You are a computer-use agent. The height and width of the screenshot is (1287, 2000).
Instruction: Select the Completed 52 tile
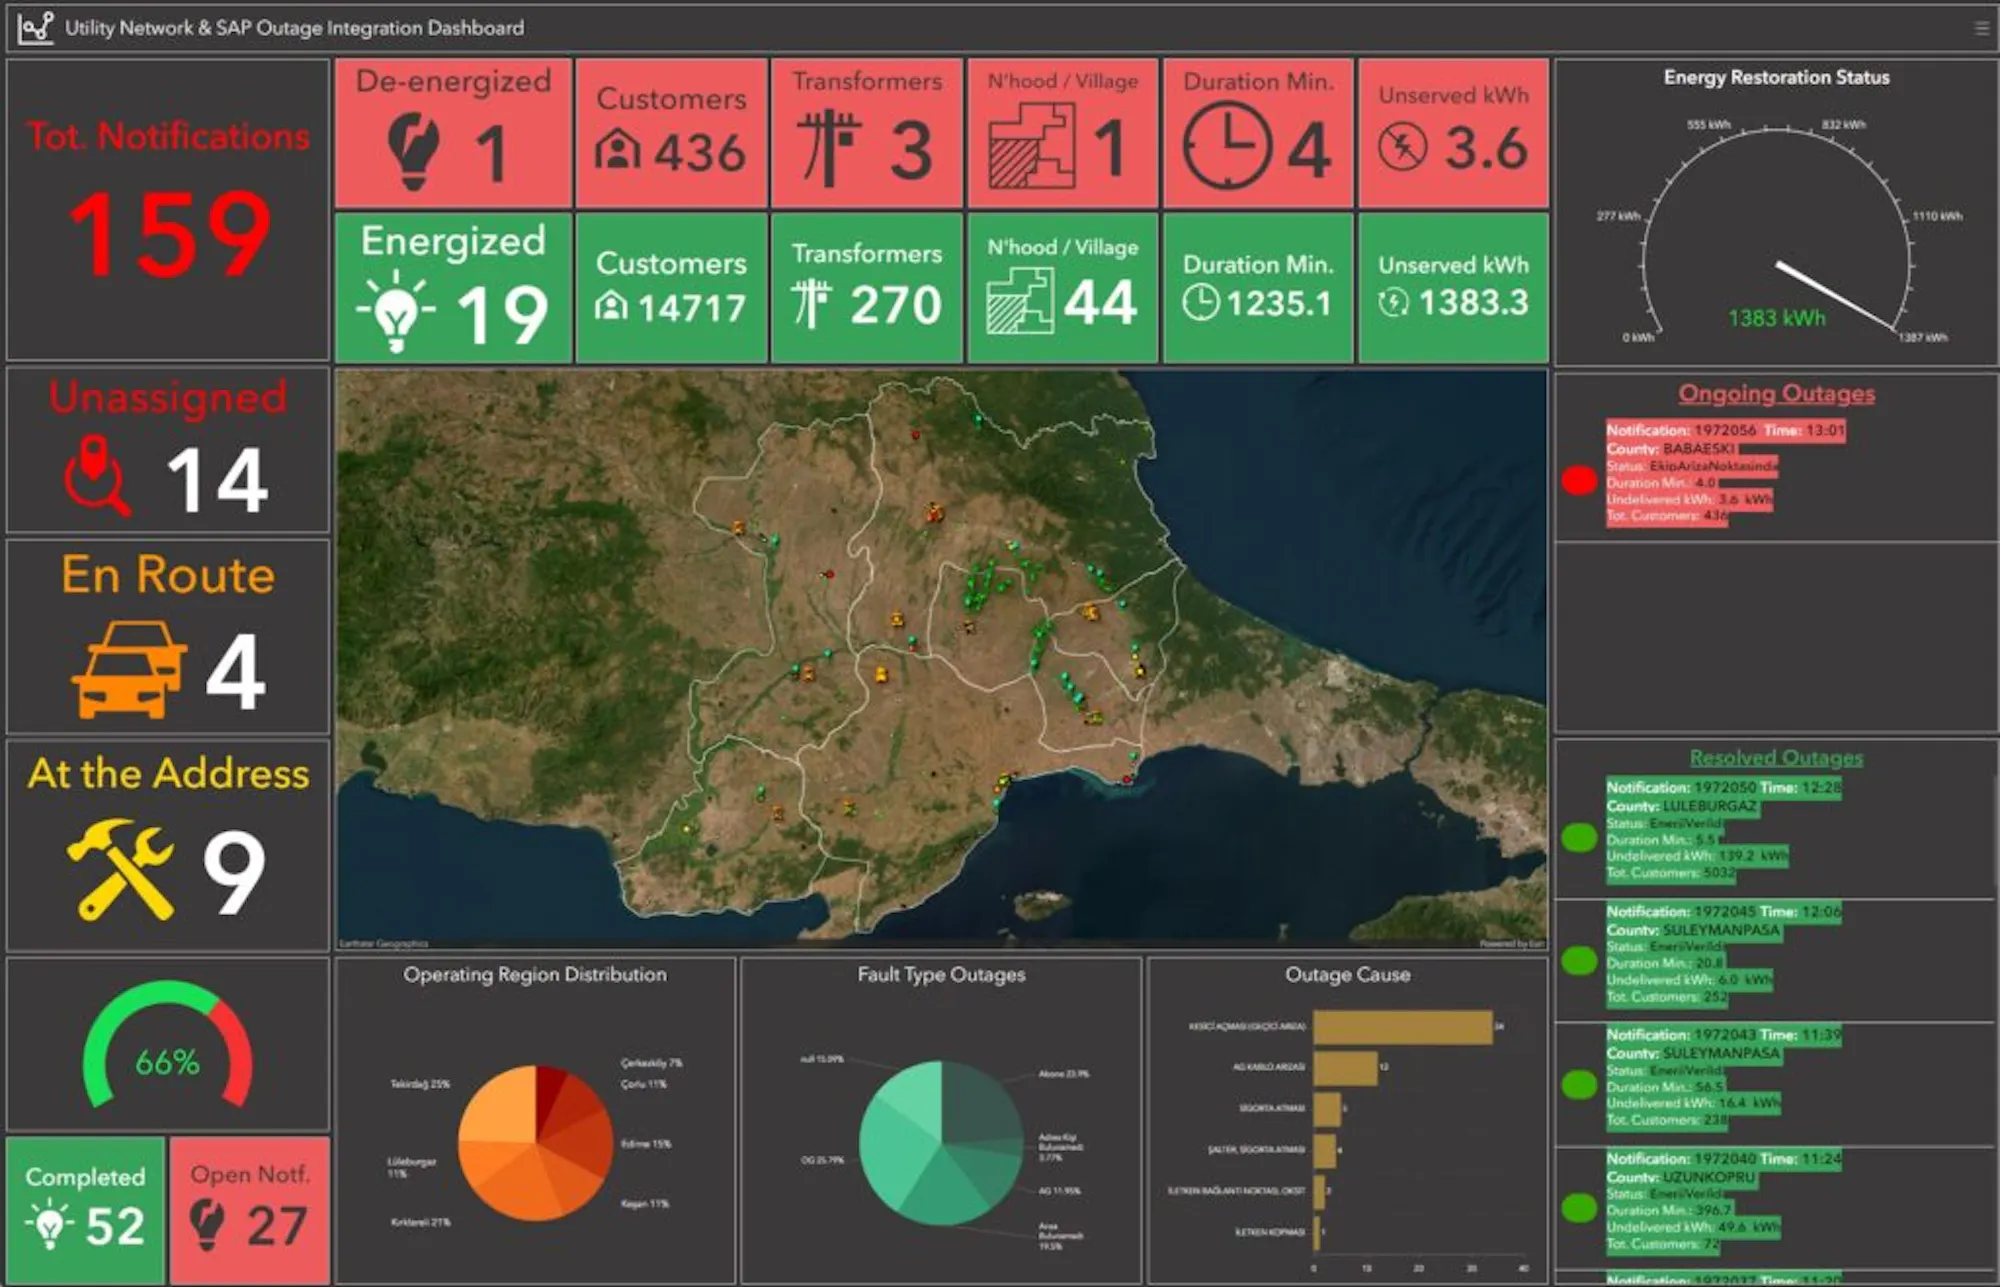coord(86,1209)
